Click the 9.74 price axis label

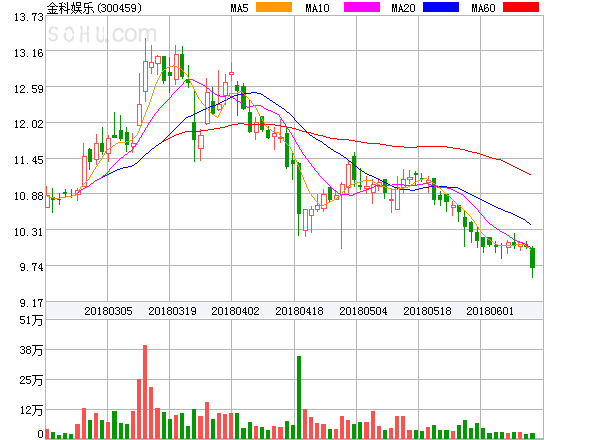click(x=31, y=267)
